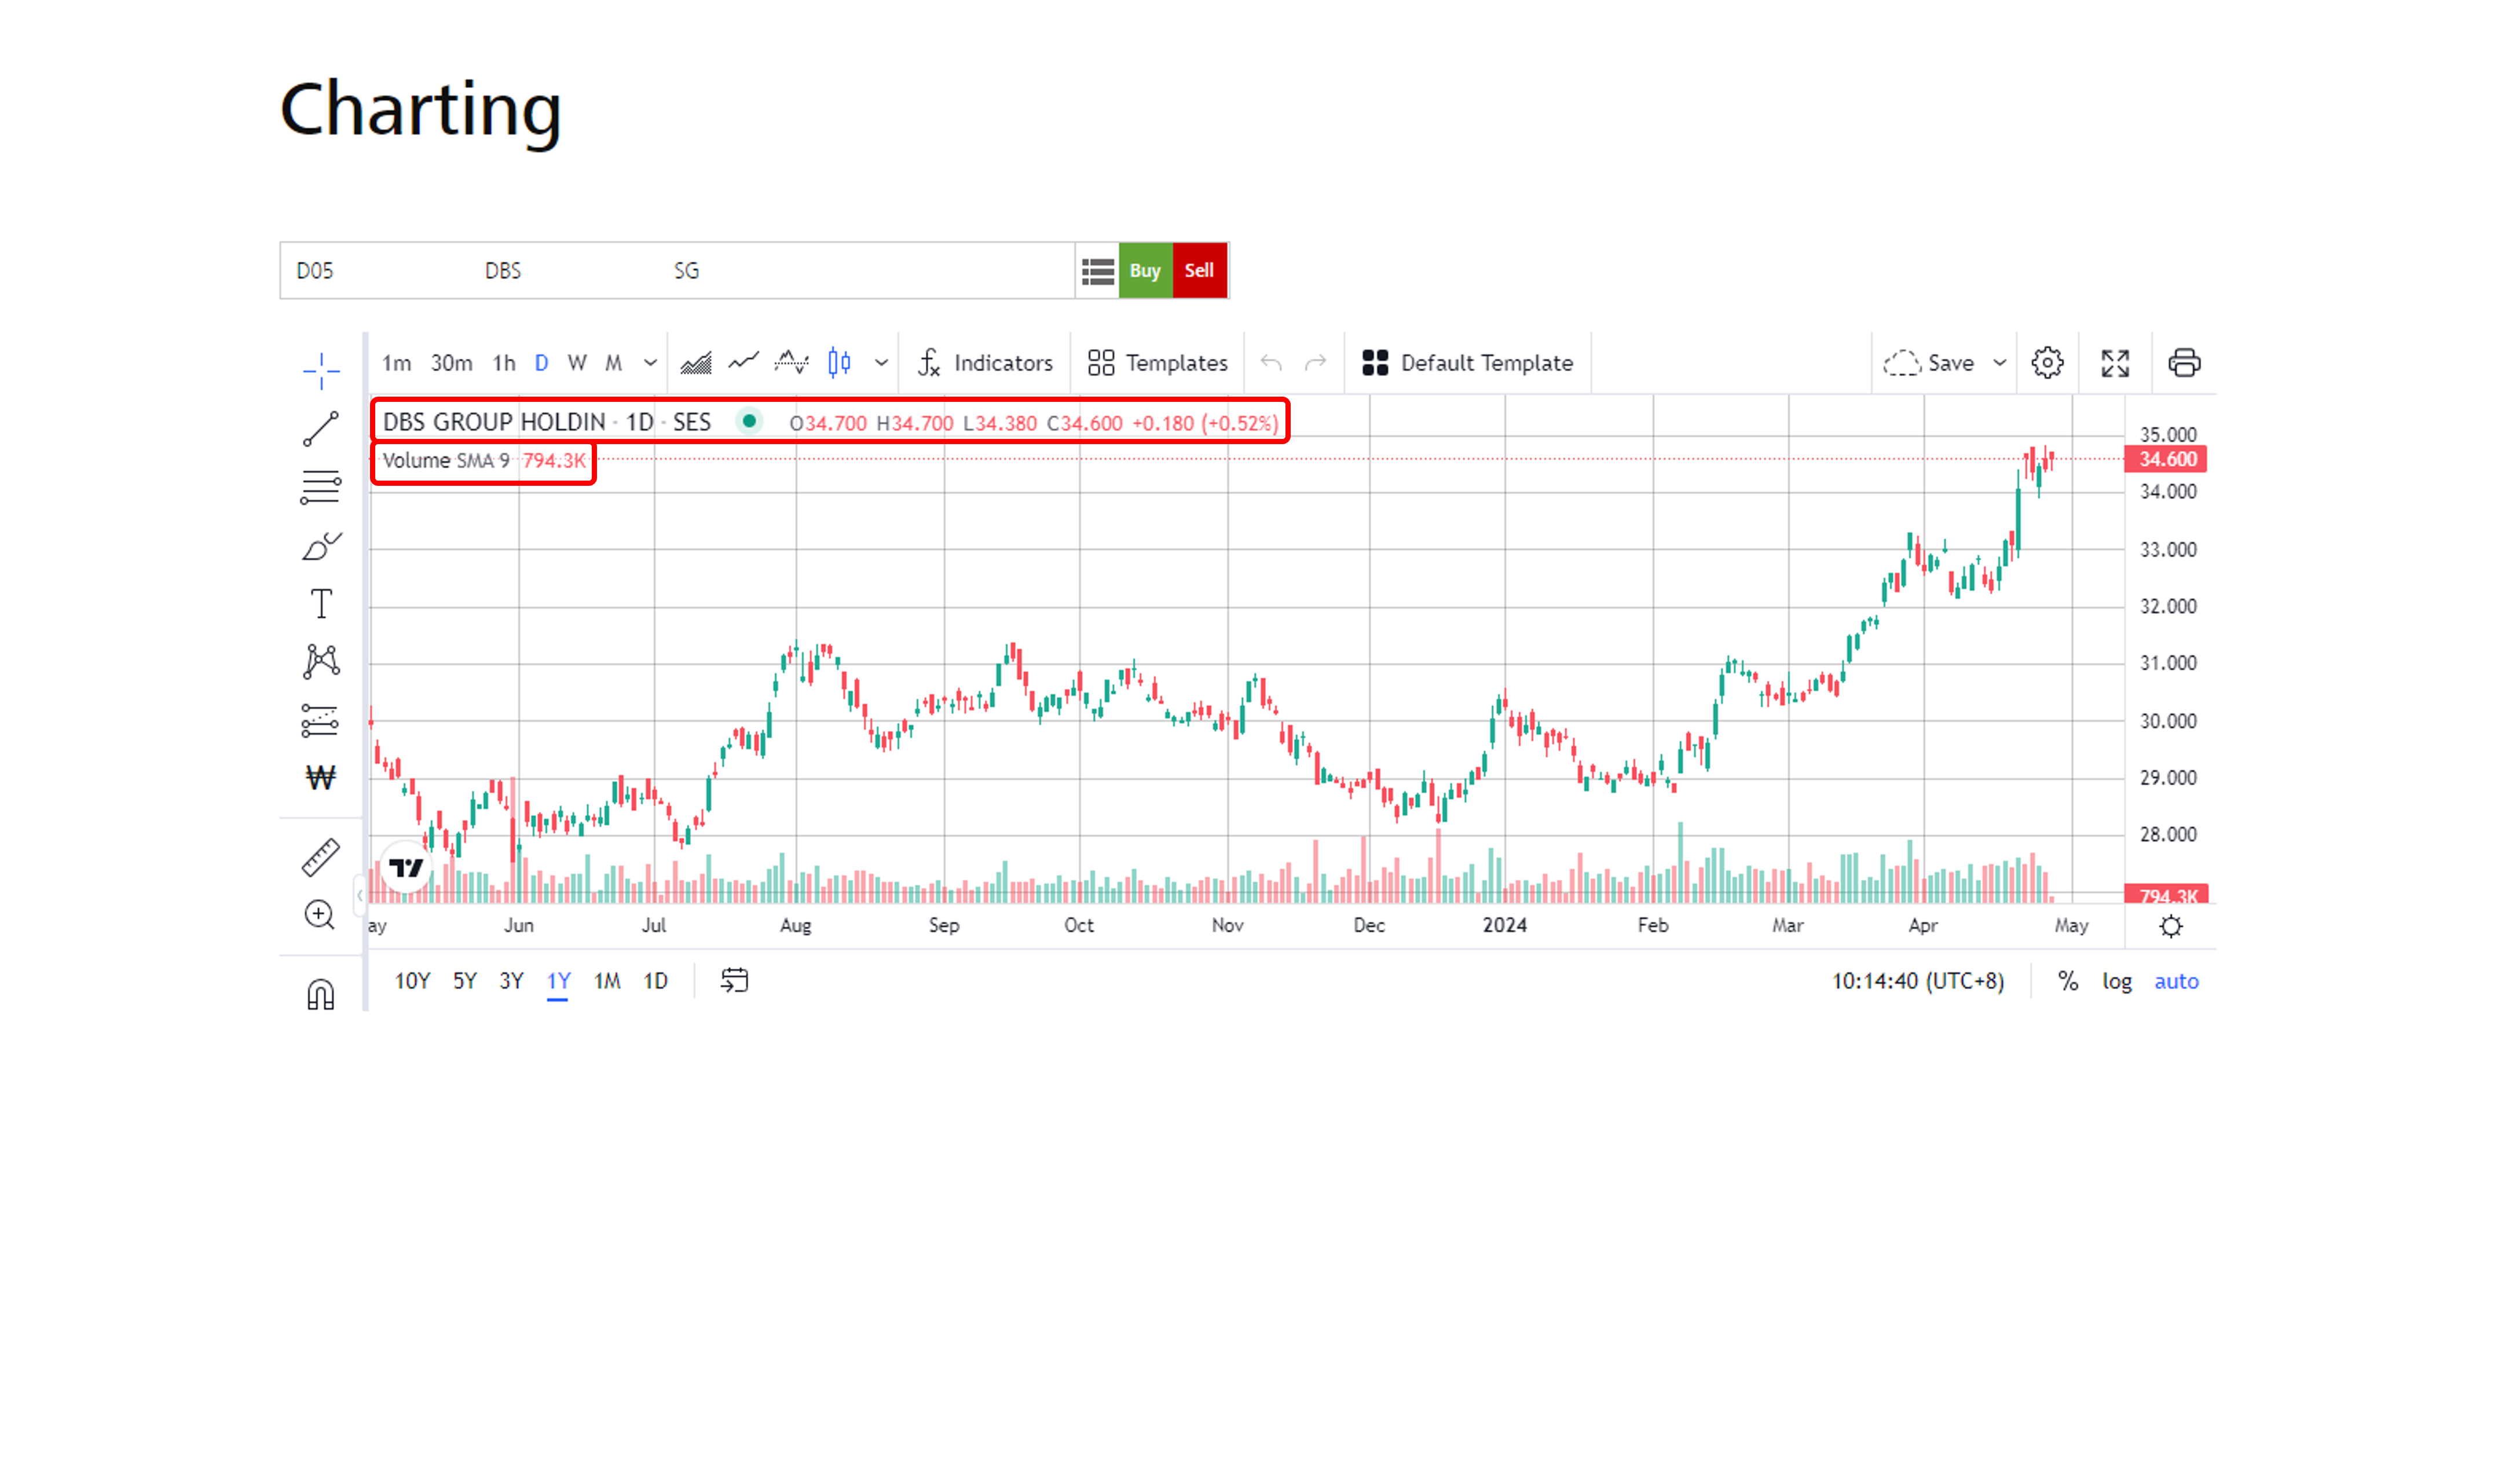Click the red Sell button
This screenshot has width=2520, height=1465.
click(1199, 270)
